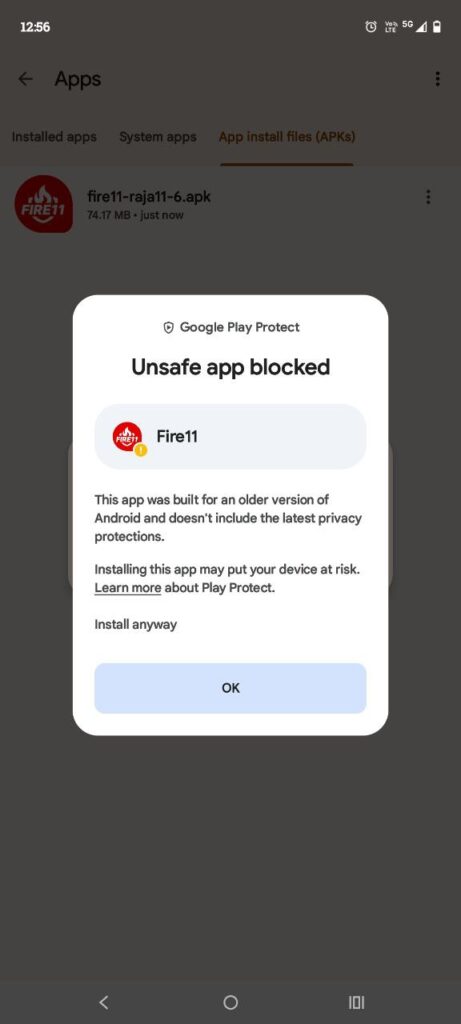Tap the Fire11 warning app icon in dialog
This screenshot has height=1024, width=461.
[x=129, y=438]
